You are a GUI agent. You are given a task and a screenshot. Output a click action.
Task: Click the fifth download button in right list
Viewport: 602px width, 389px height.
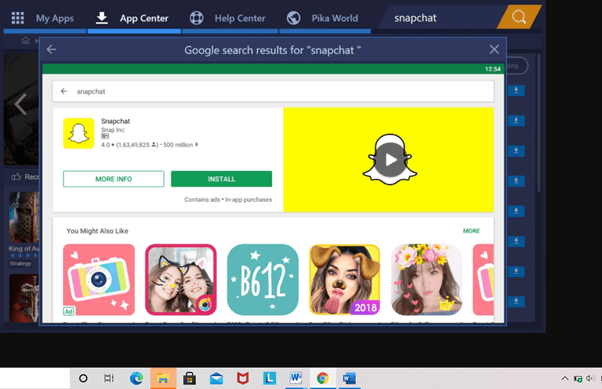516,211
